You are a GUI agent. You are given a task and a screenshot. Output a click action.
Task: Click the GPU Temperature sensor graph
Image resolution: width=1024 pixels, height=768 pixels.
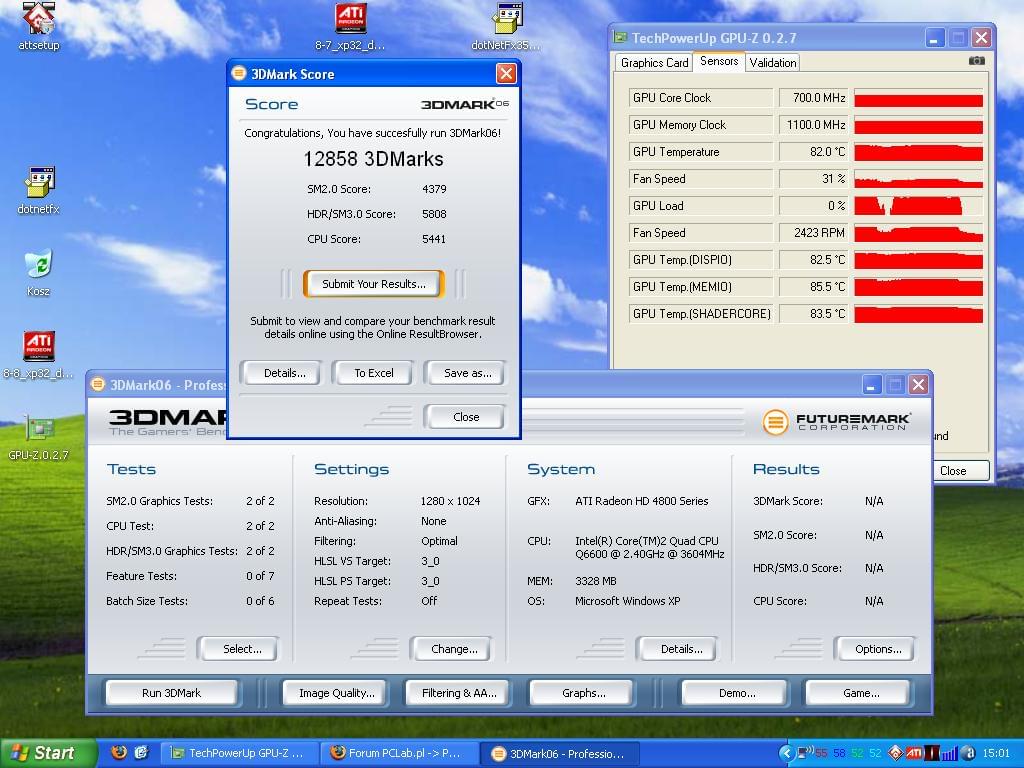(918, 152)
